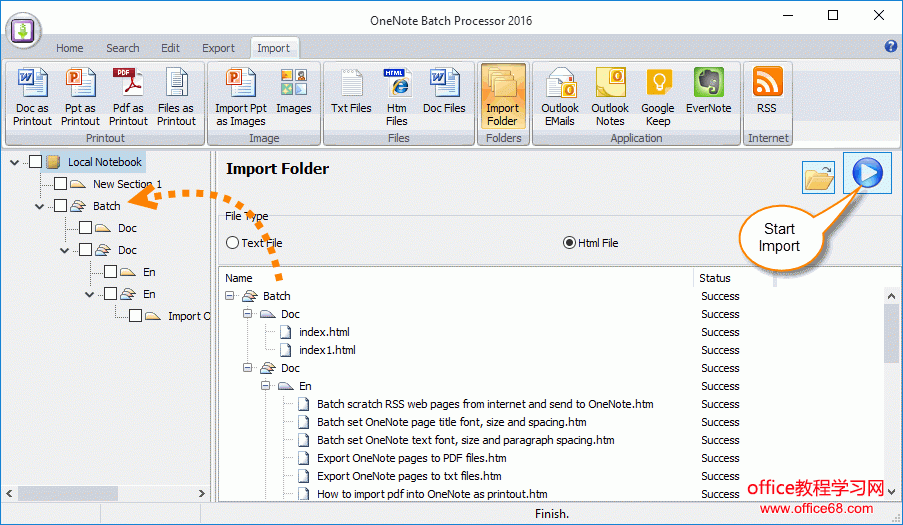Screen dimensions: 903x525
Task: Check the New Section 1 checkbox
Action: [60, 184]
